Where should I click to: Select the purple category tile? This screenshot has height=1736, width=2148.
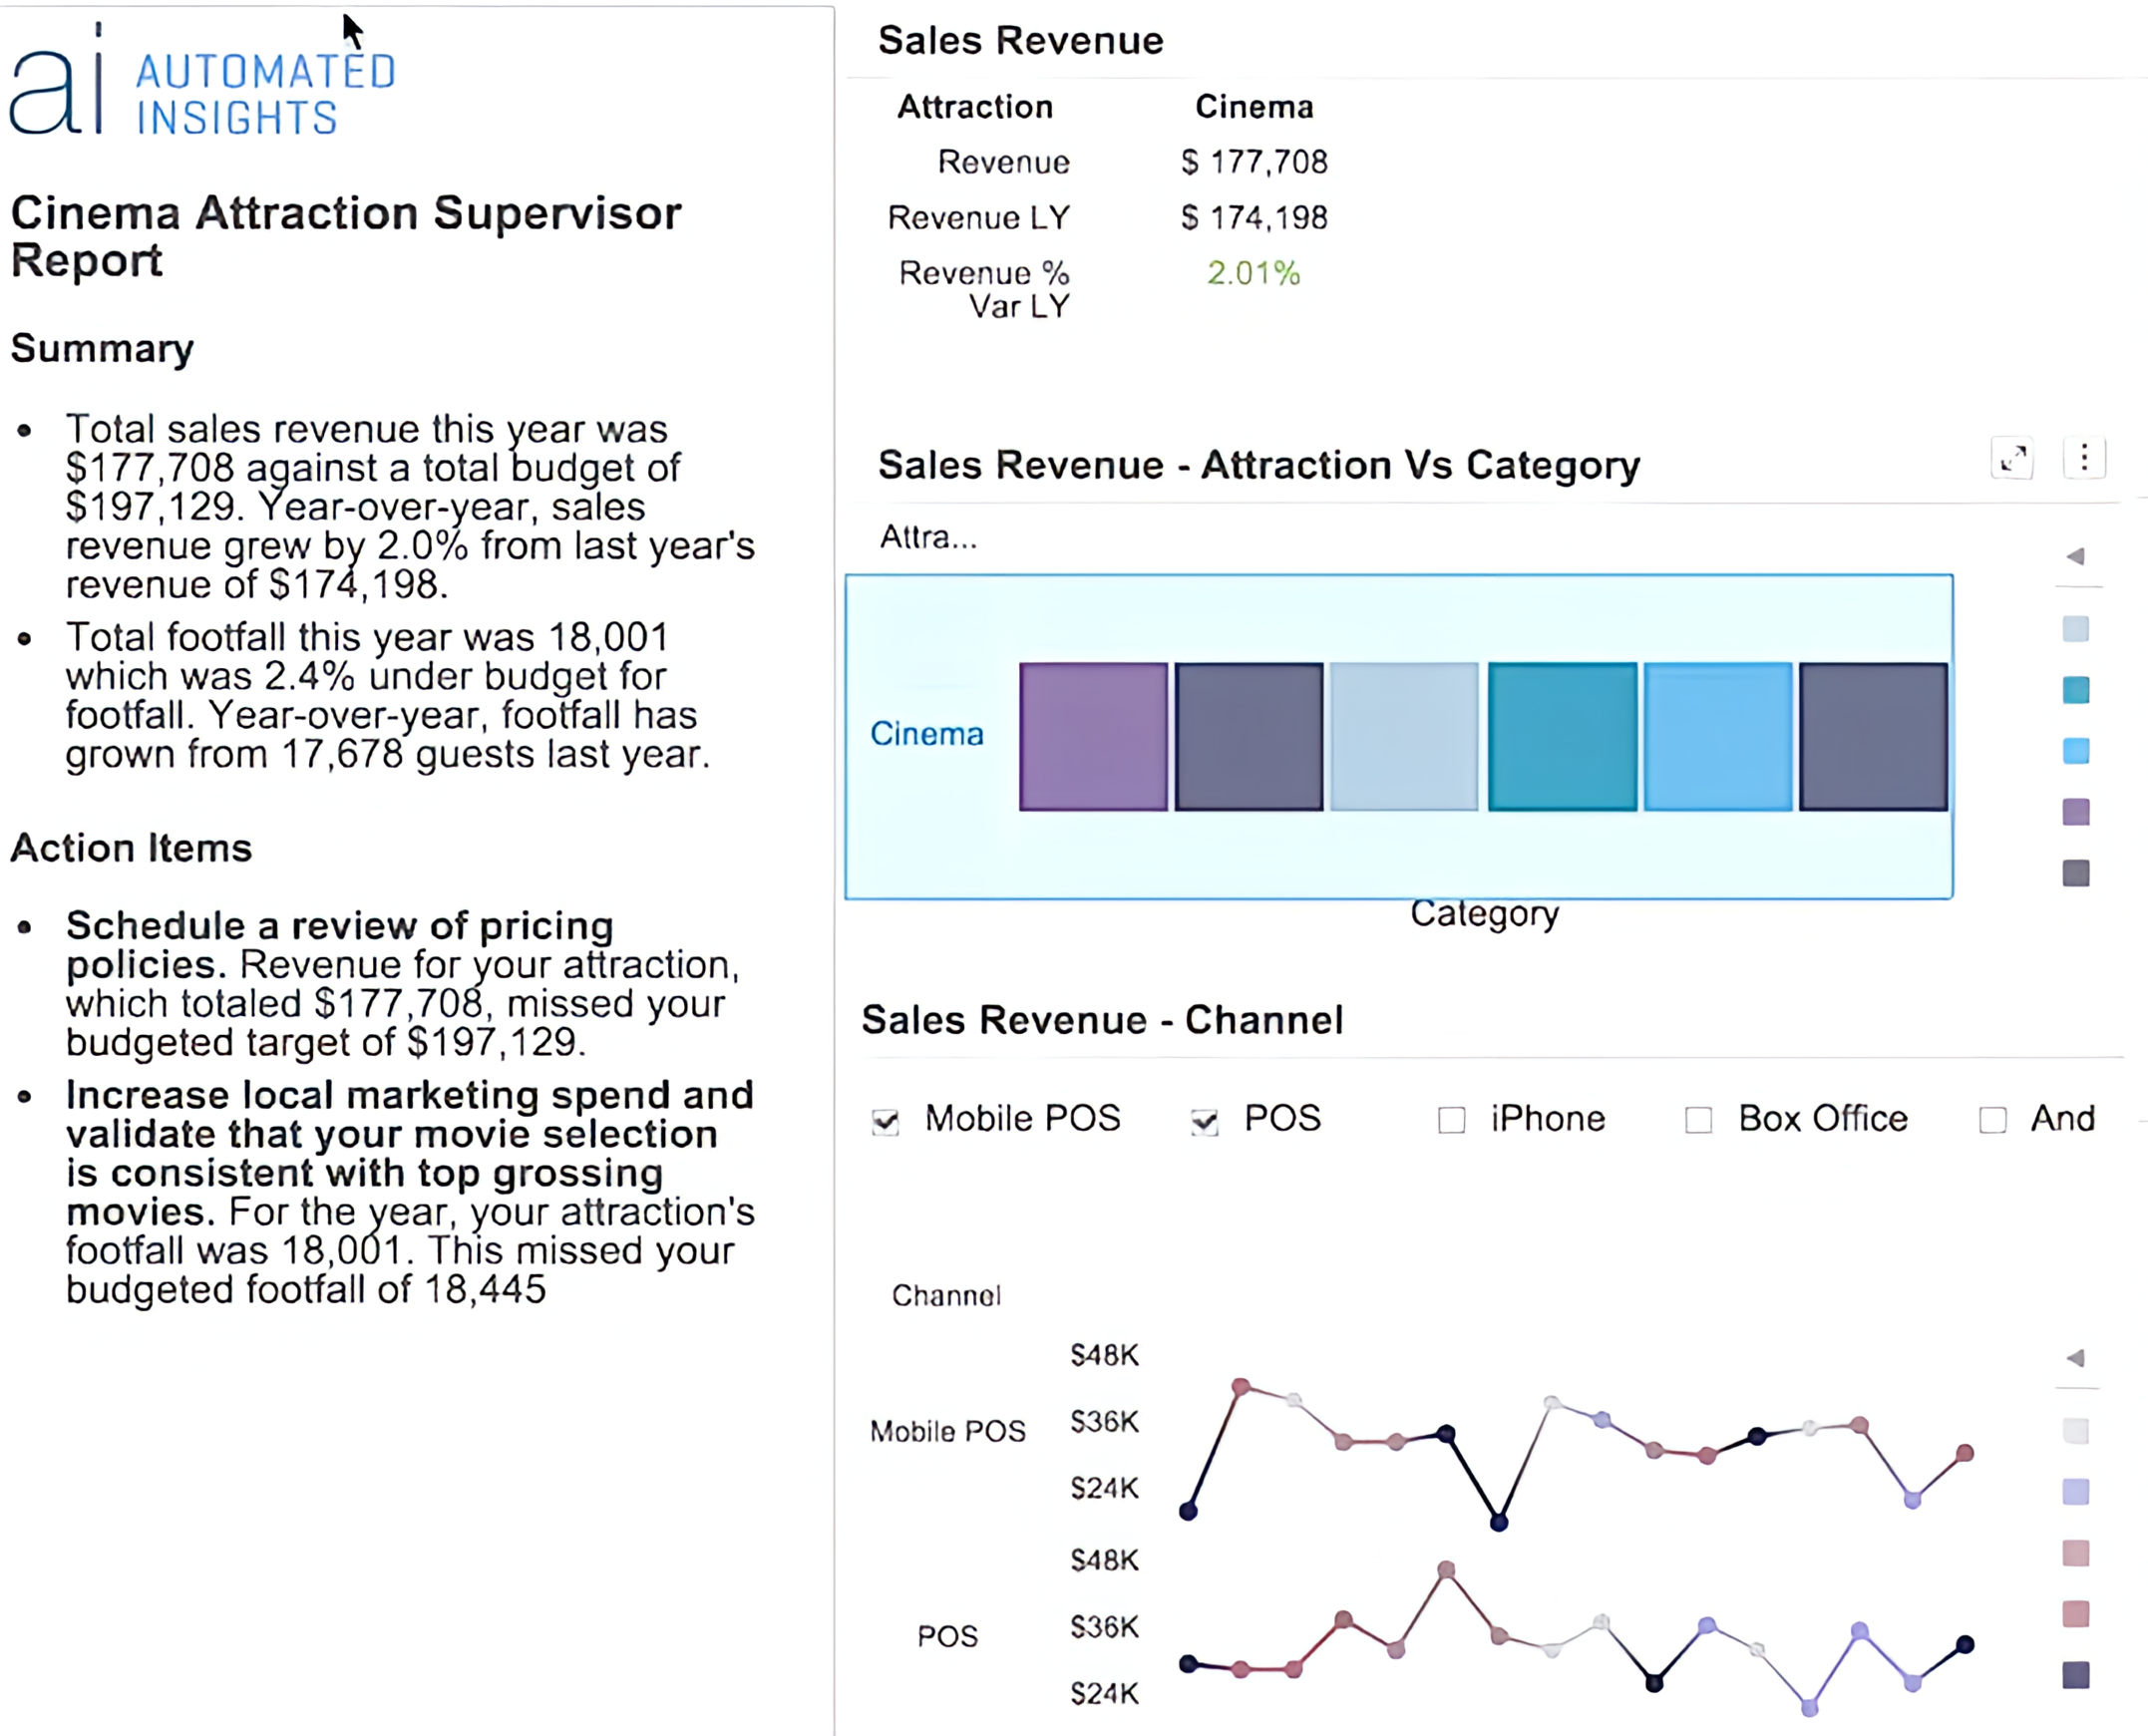tap(1093, 736)
